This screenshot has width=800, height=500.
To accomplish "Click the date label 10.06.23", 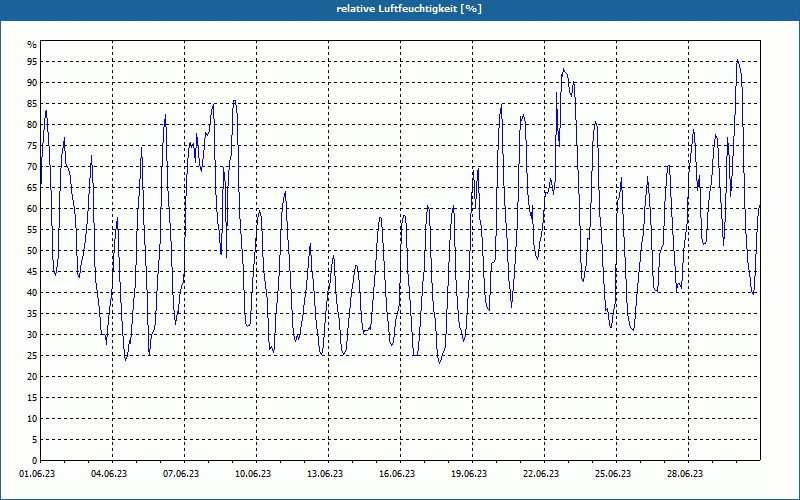I will (x=253, y=474).
